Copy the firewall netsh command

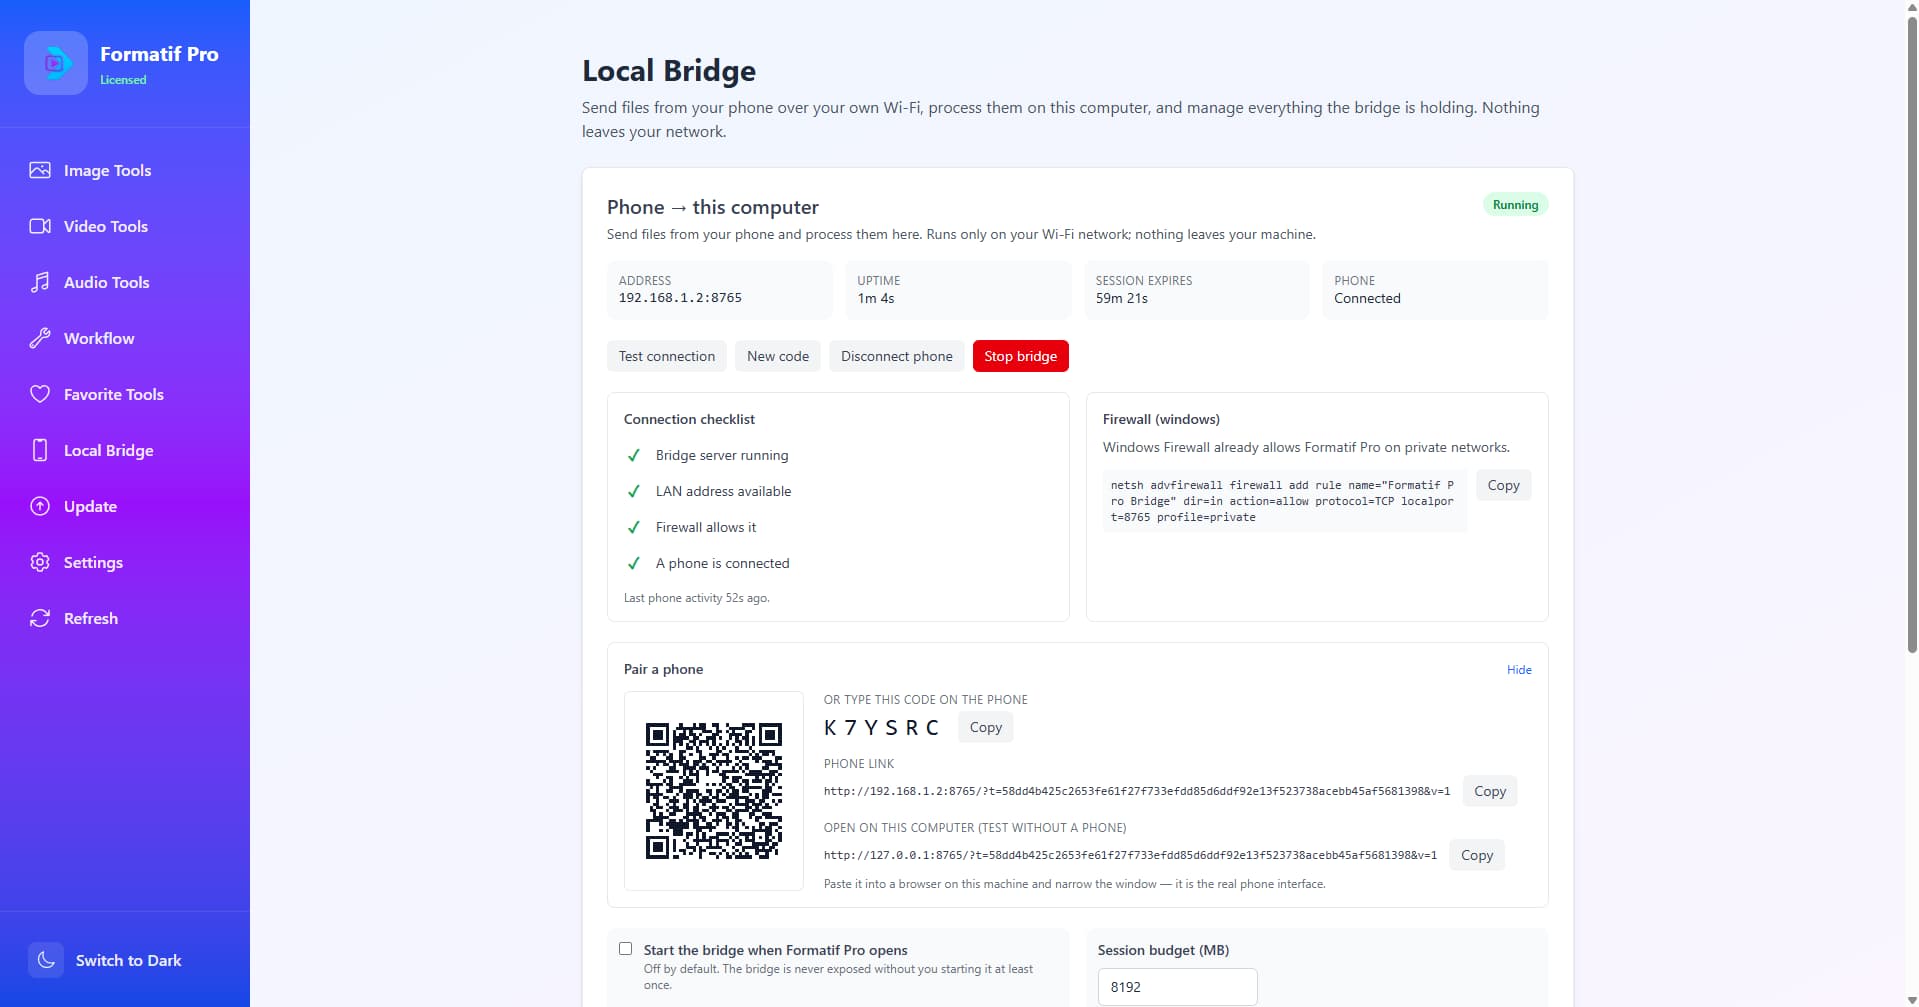(x=1503, y=485)
